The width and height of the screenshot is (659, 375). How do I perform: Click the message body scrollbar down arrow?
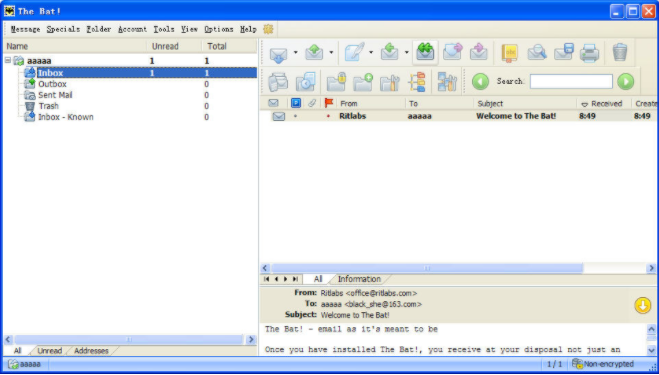coord(651,350)
